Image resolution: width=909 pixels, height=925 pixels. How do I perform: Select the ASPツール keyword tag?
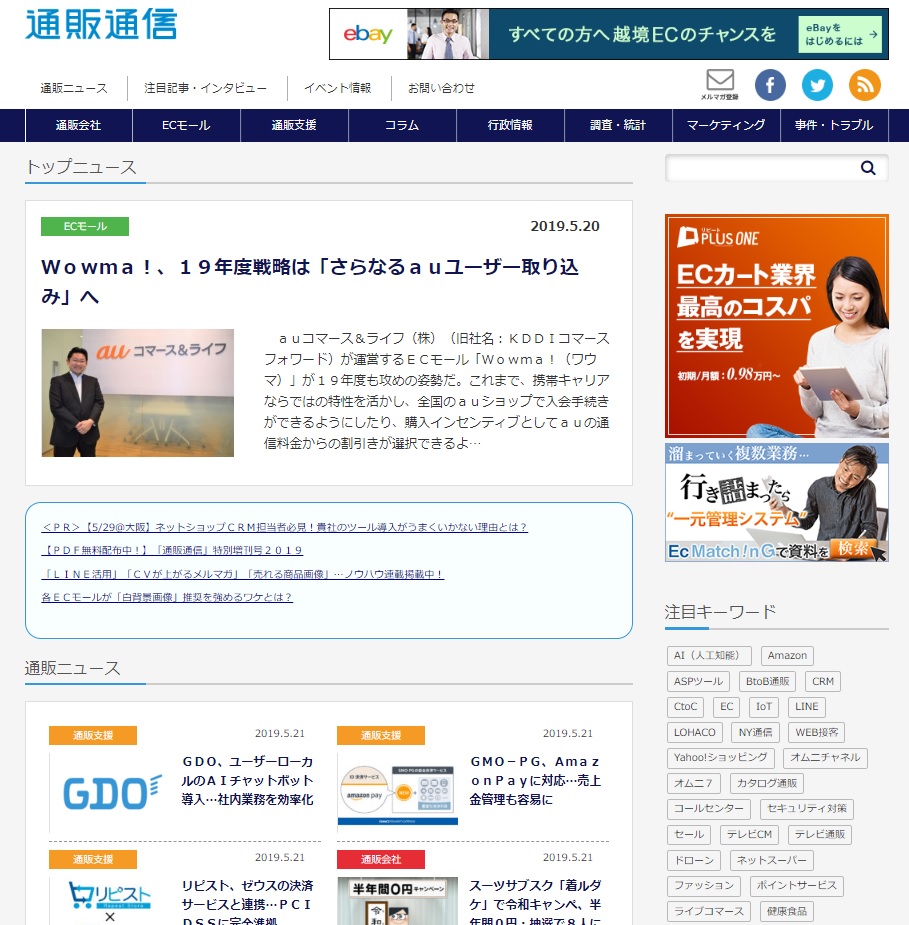point(698,681)
